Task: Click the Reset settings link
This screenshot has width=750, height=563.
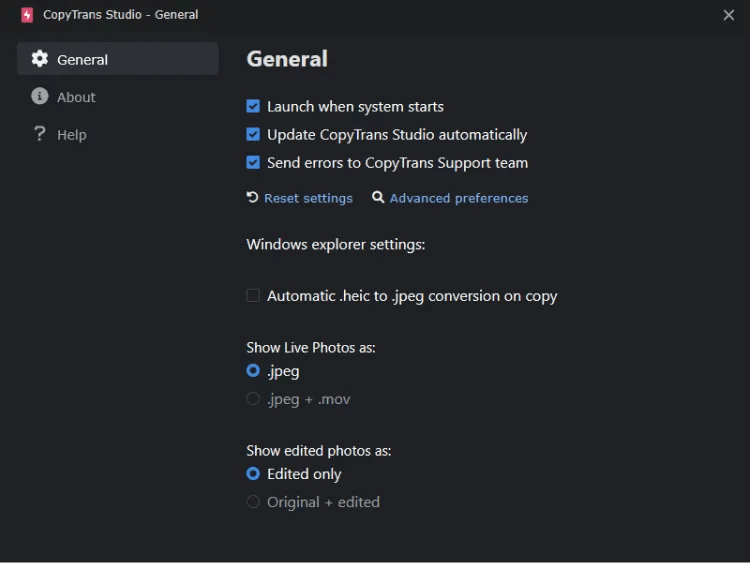Action: pyautogui.click(x=308, y=198)
